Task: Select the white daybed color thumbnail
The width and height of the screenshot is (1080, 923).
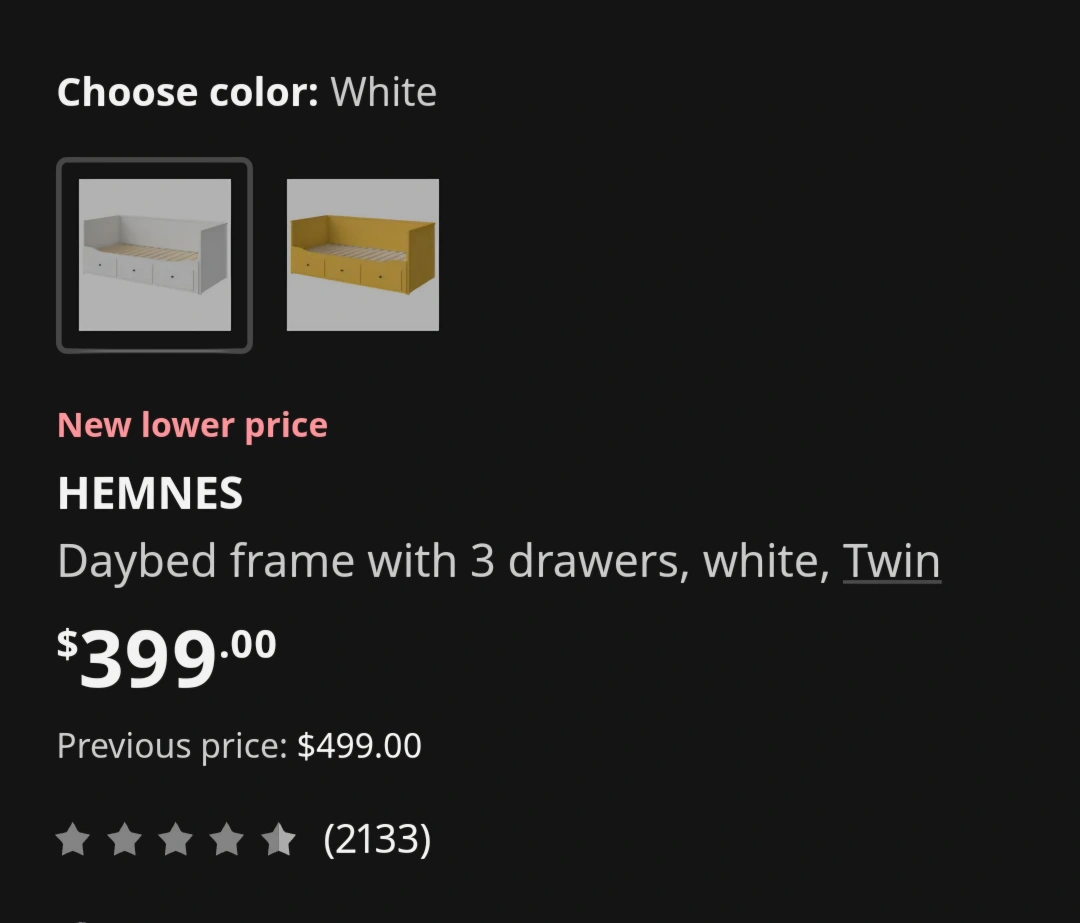Action: (154, 255)
